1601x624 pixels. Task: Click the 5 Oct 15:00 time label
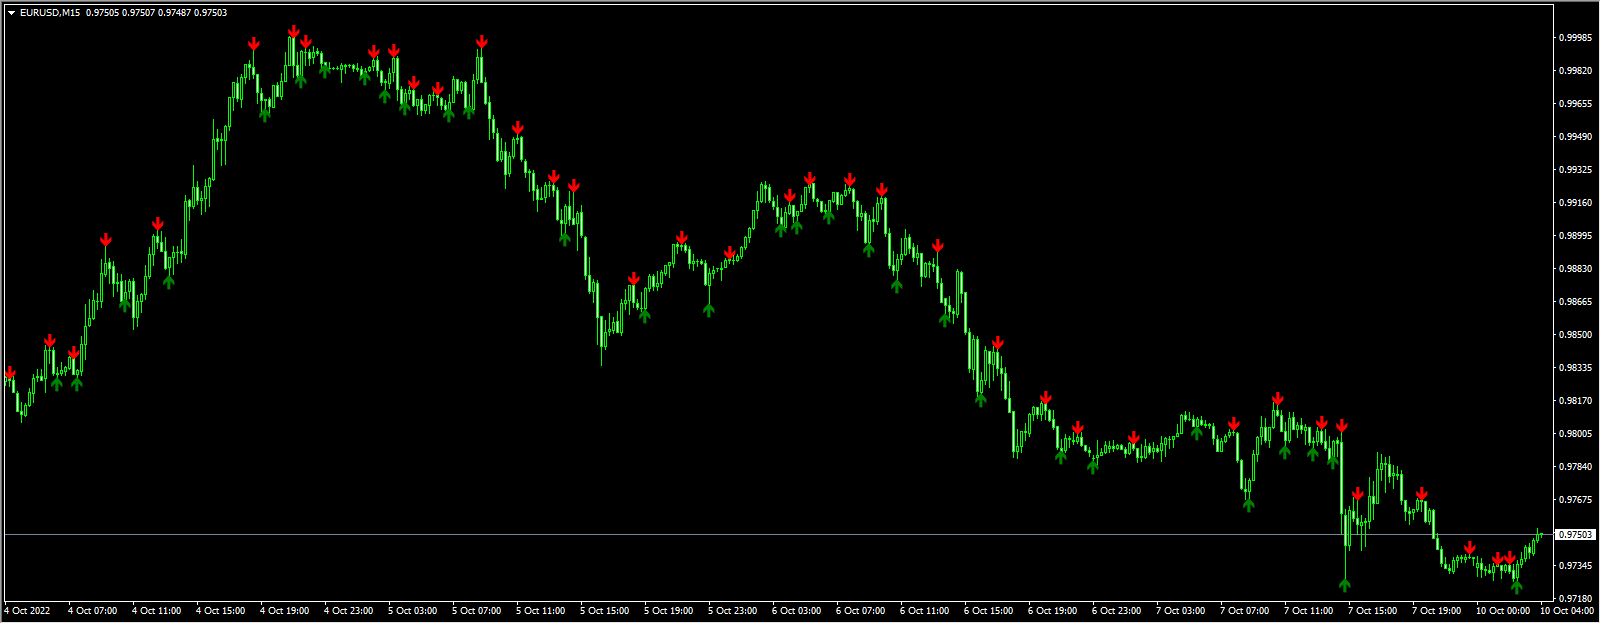click(x=604, y=611)
